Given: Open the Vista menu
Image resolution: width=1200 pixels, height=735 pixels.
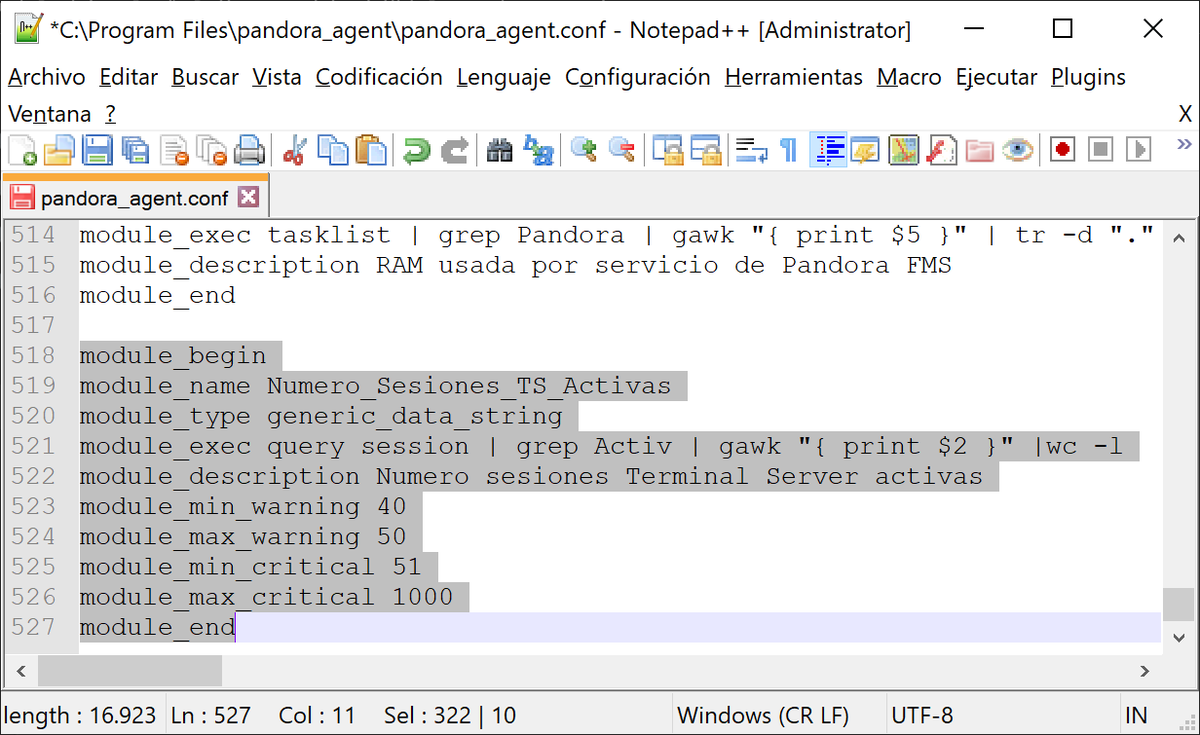Looking at the screenshot, I should coord(277,77).
